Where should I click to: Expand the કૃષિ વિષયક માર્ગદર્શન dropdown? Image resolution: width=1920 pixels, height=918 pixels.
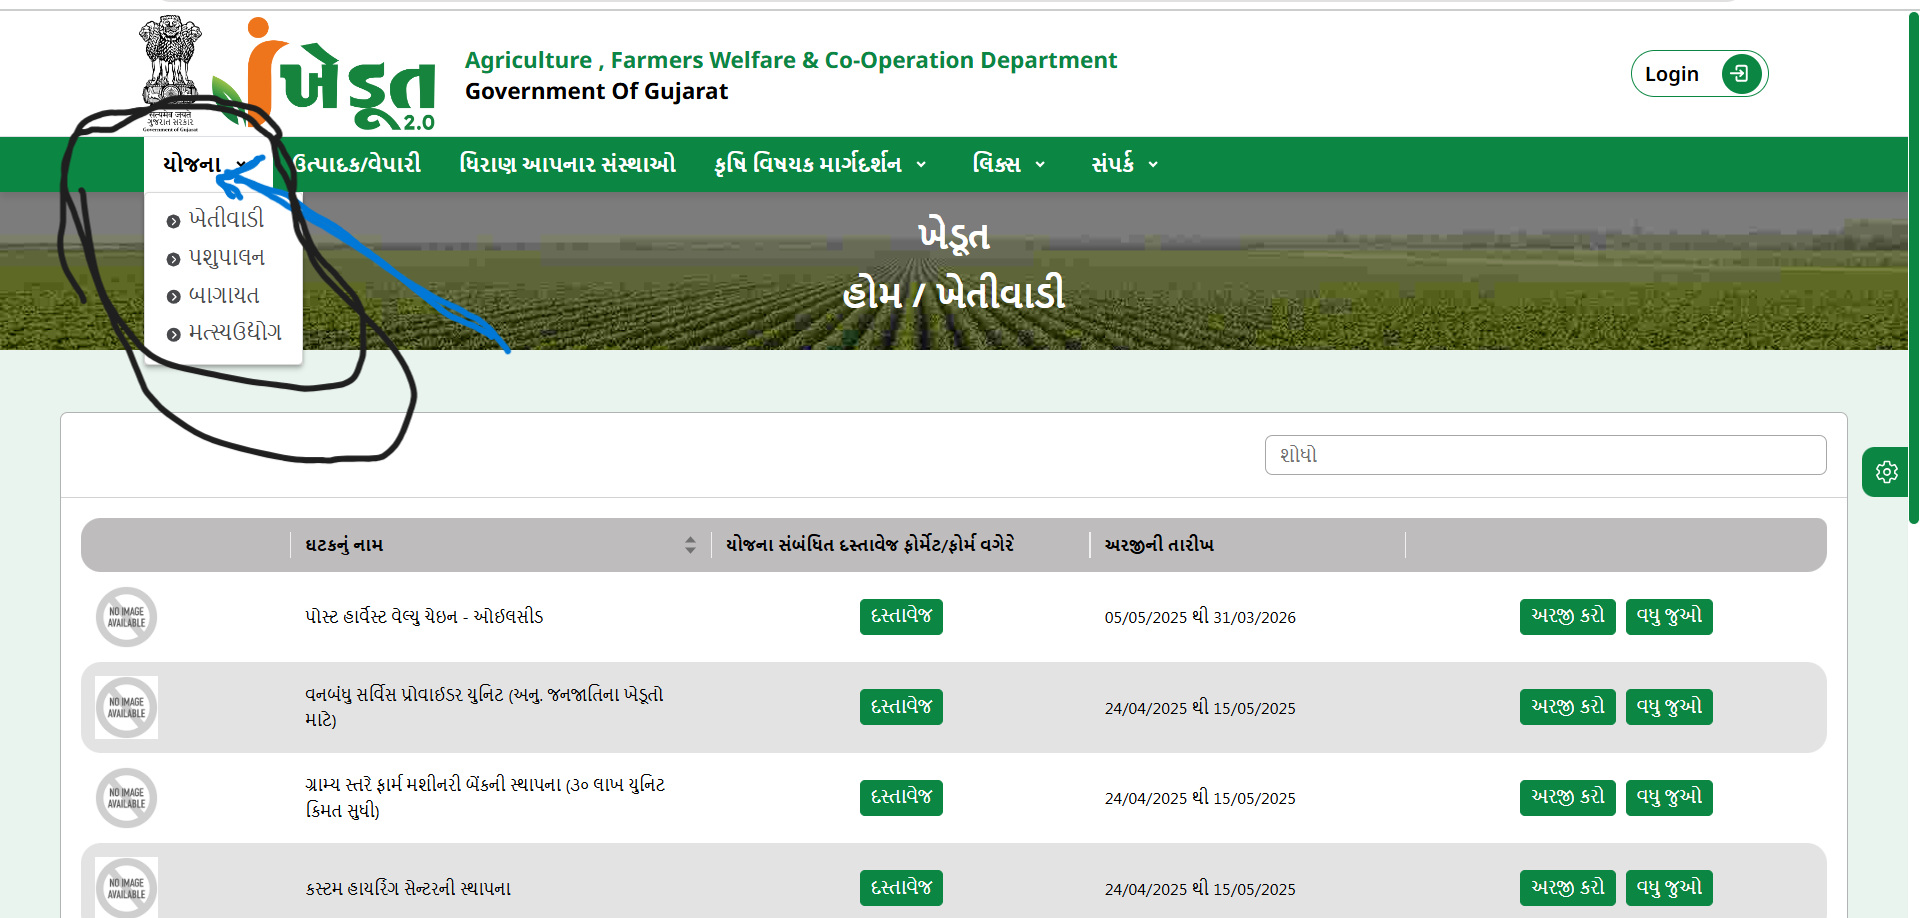click(x=820, y=164)
